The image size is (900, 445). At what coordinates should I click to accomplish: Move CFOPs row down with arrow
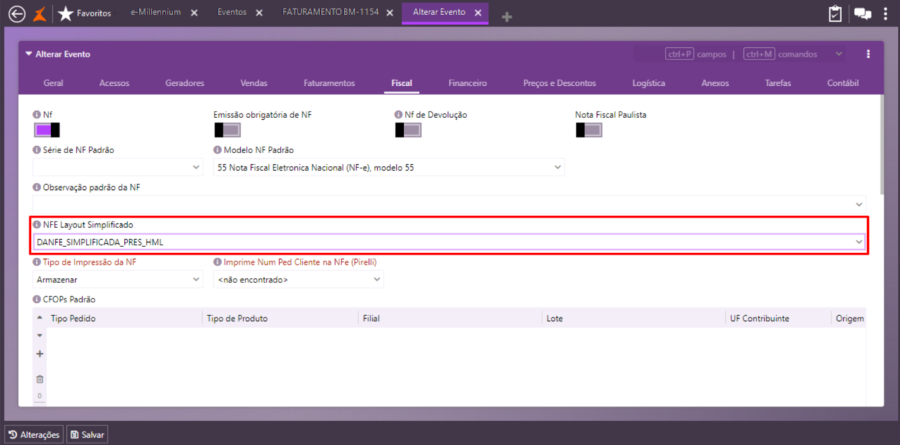[40, 335]
